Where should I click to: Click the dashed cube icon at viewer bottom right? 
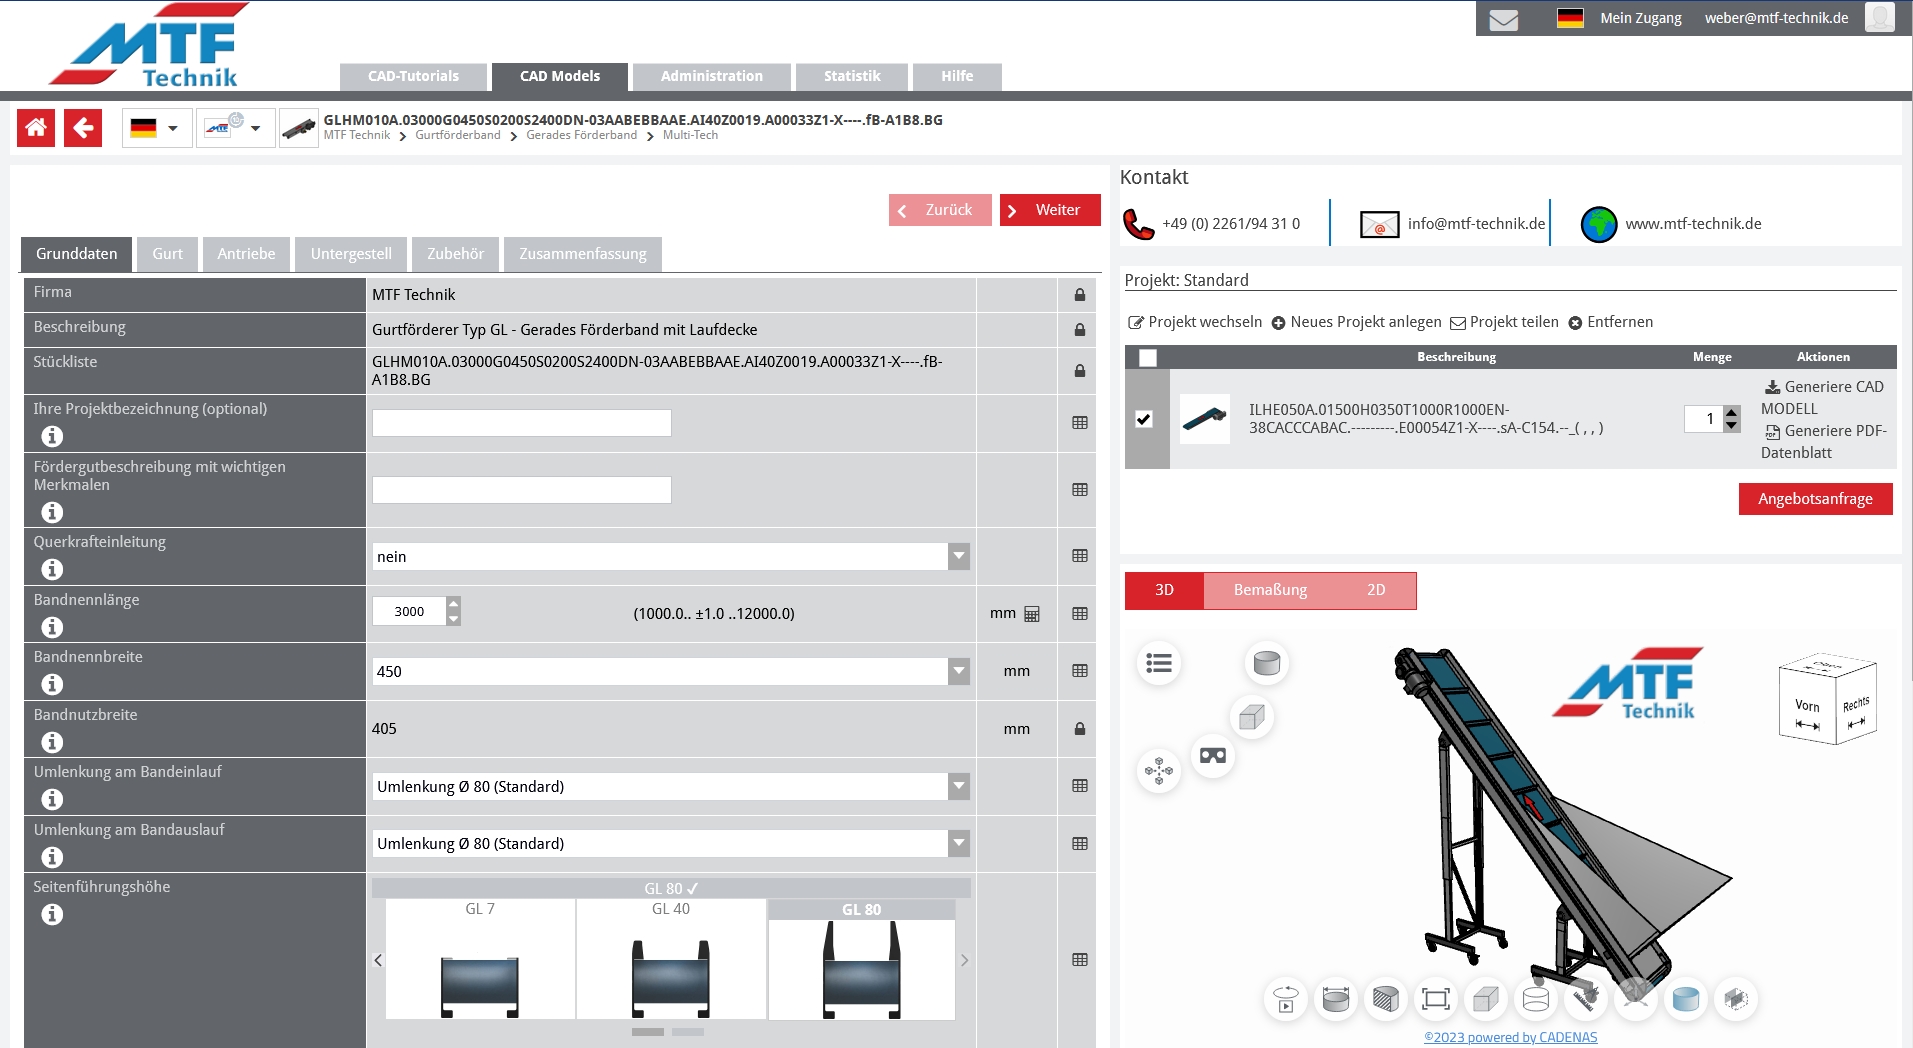point(1736,998)
